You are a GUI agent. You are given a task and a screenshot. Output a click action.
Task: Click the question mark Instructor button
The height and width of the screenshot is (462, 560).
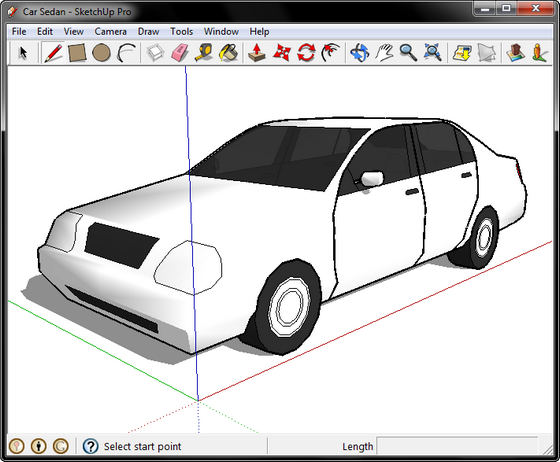coord(90,446)
